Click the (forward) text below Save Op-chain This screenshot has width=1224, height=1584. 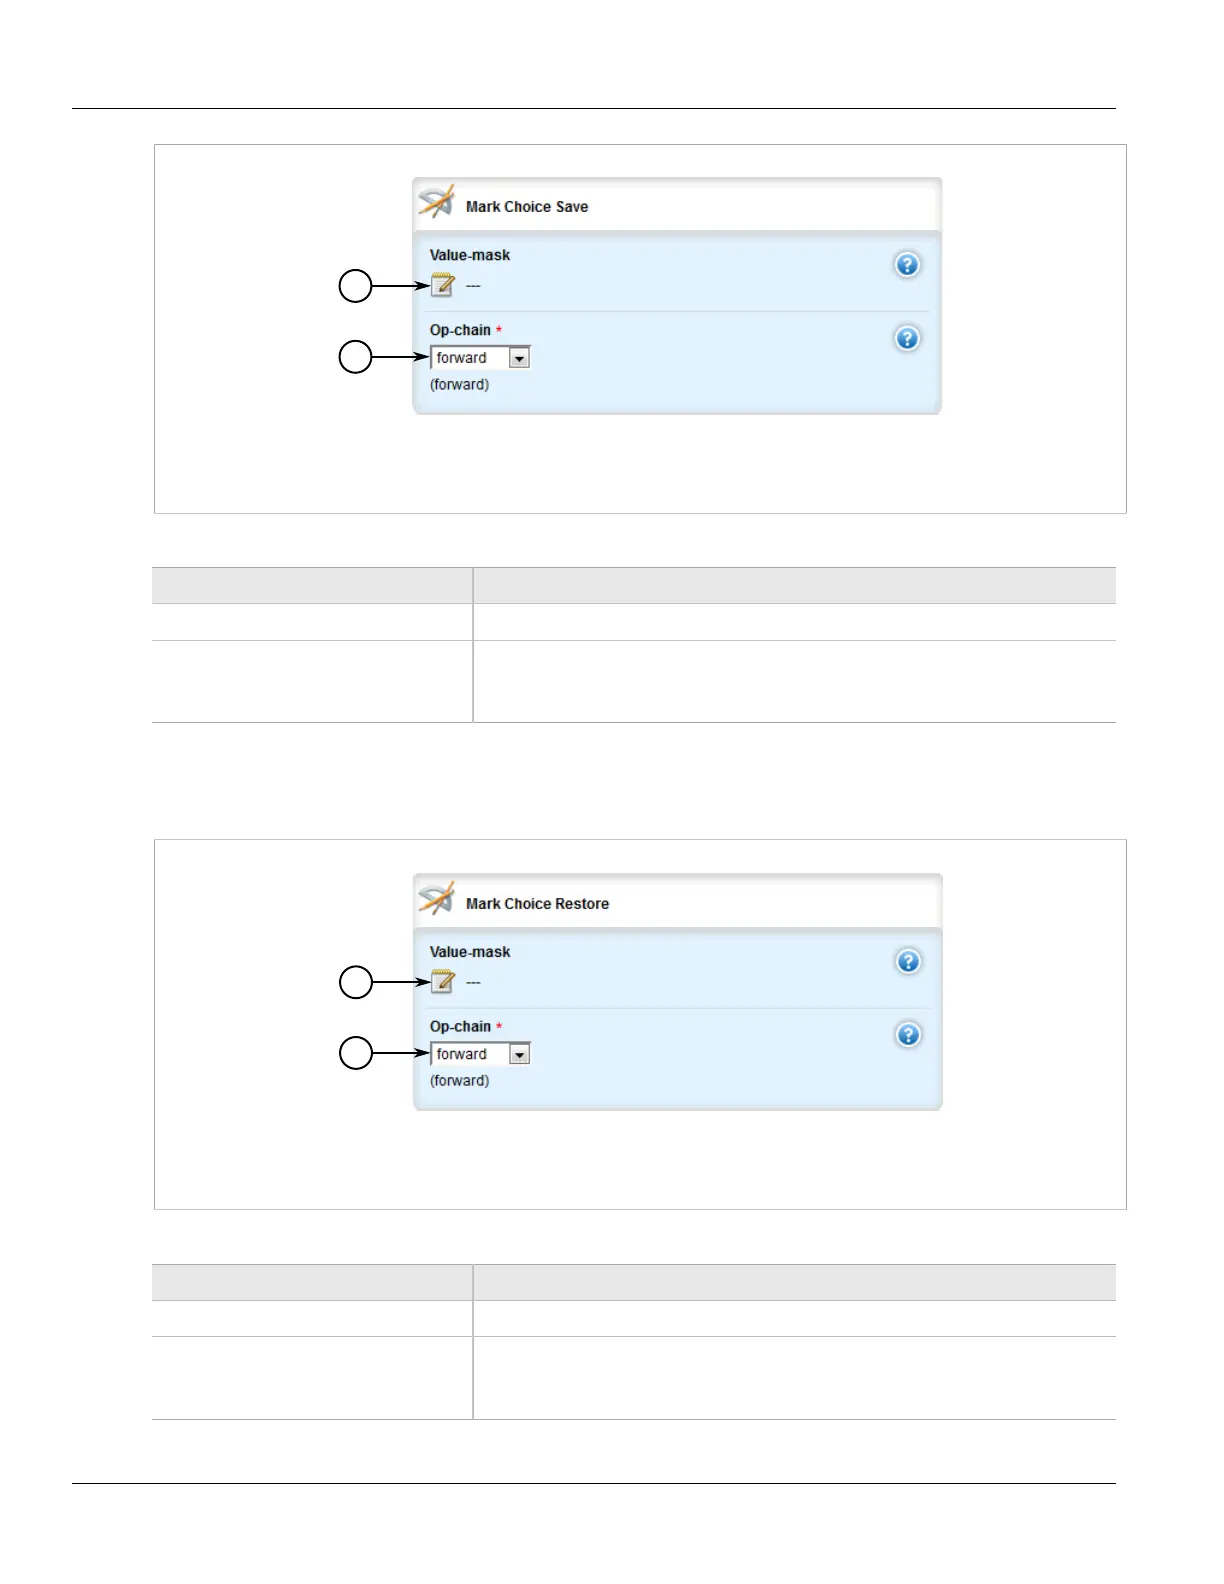pyautogui.click(x=459, y=385)
